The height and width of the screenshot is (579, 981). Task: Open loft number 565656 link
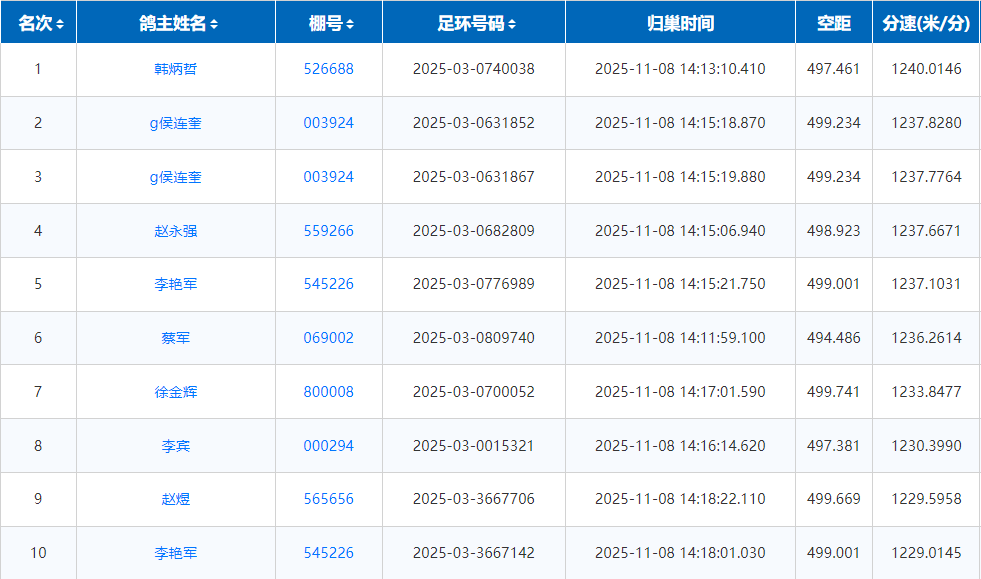coord(329,499)
